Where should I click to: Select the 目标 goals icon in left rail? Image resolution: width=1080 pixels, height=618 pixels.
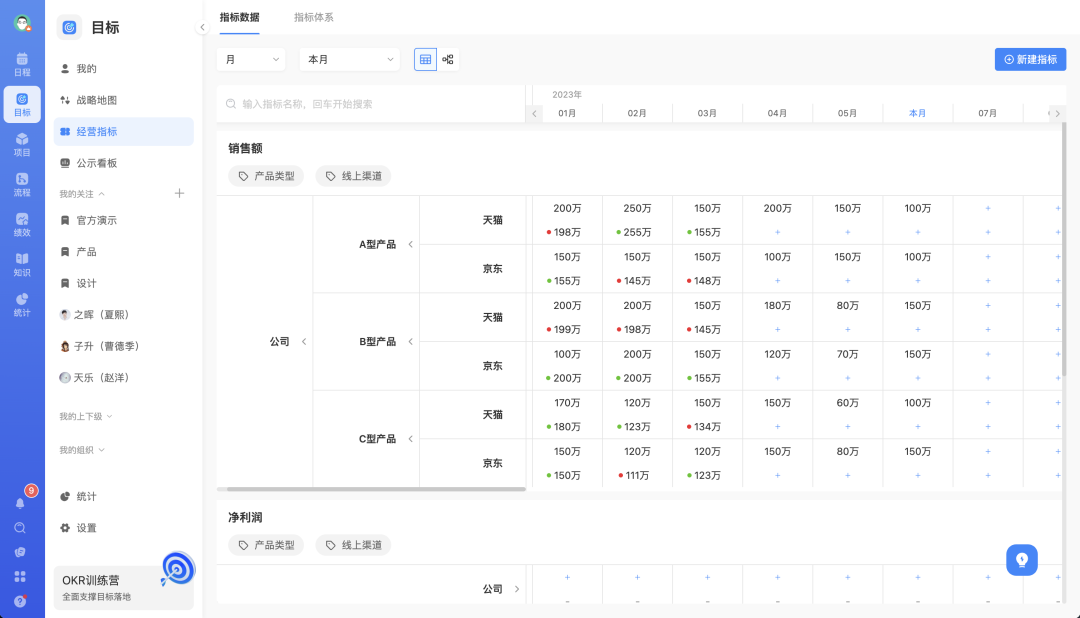click(22, 104)
